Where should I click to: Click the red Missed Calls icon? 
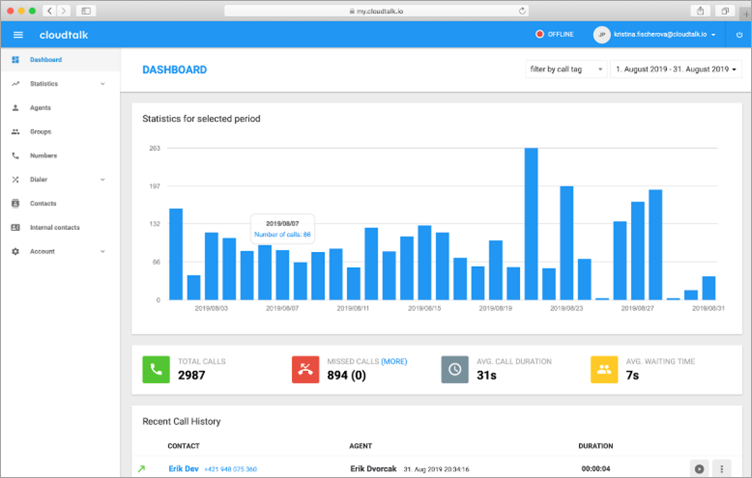coord(306,369)
